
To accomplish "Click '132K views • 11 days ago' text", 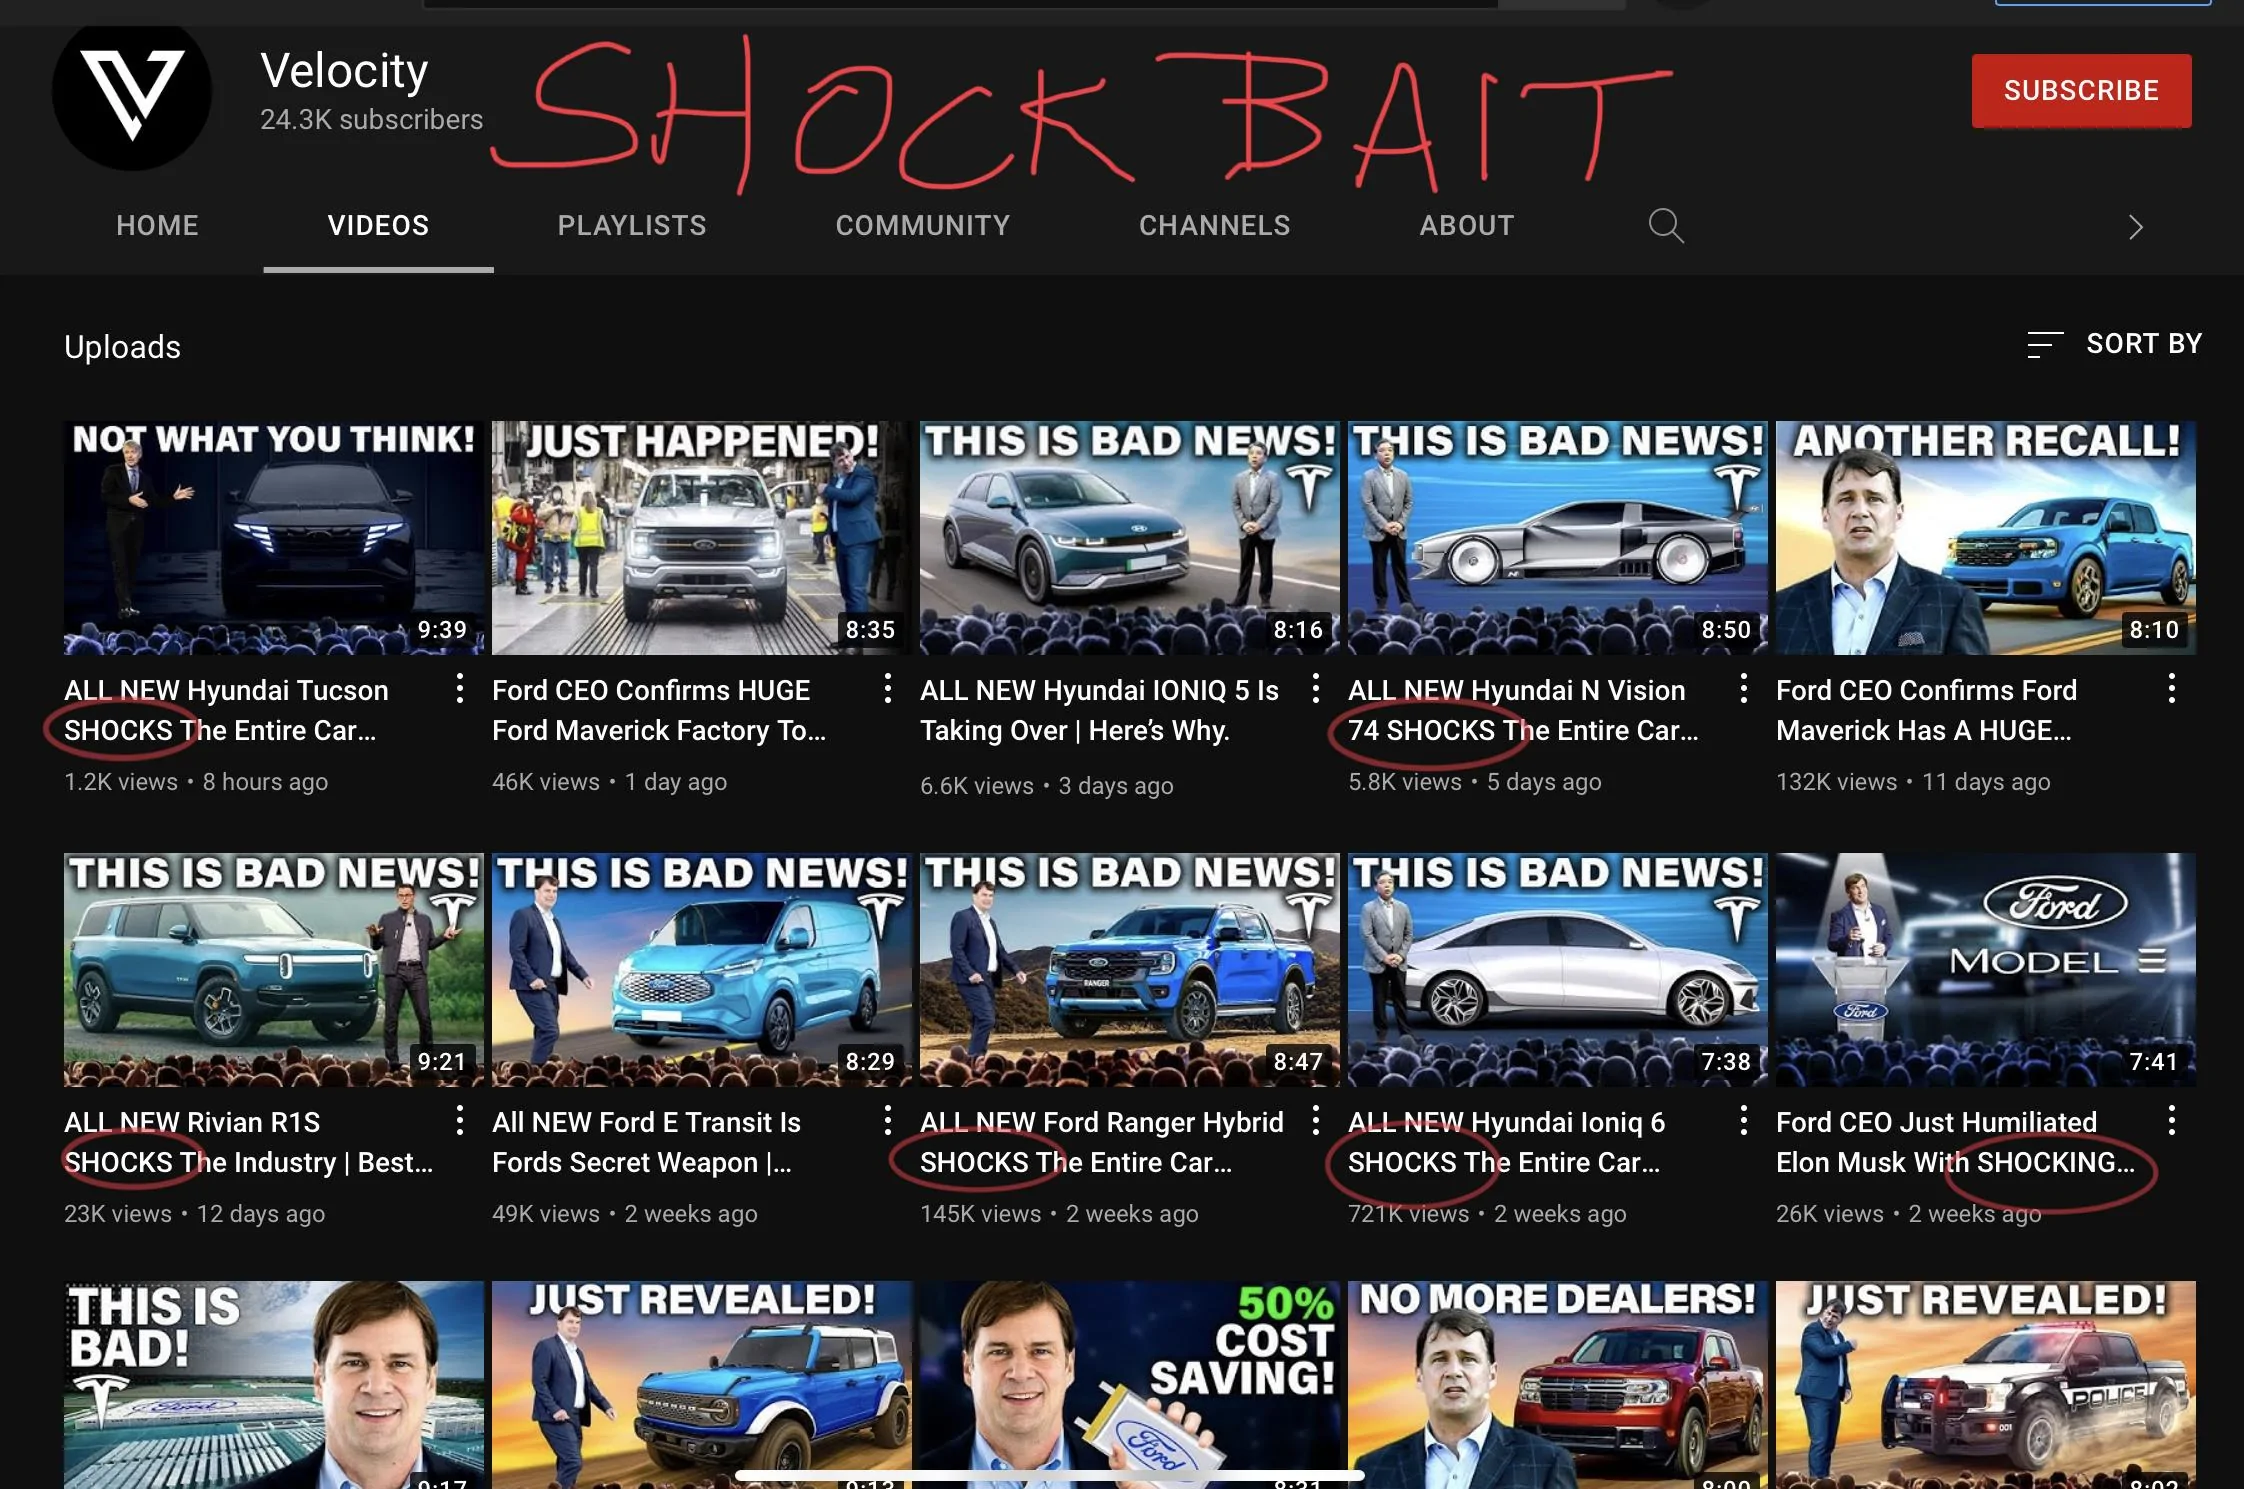I will pyautogui.click(x=1913, y=782).
